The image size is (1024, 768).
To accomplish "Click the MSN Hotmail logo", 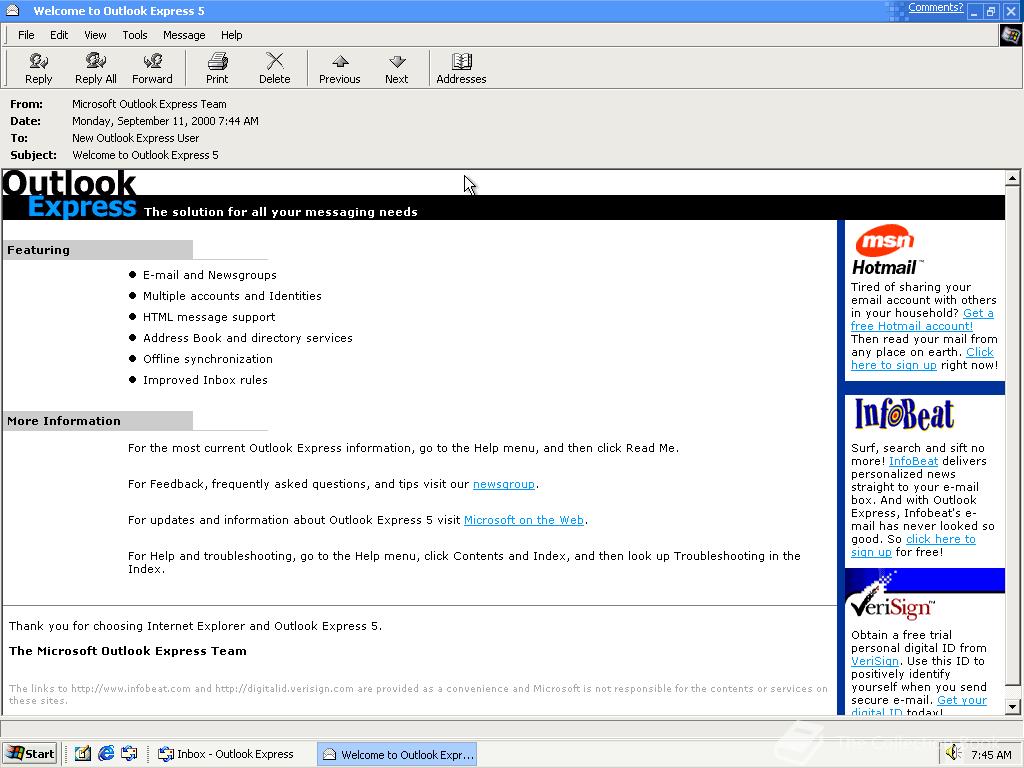I will [x=886, y=251].
